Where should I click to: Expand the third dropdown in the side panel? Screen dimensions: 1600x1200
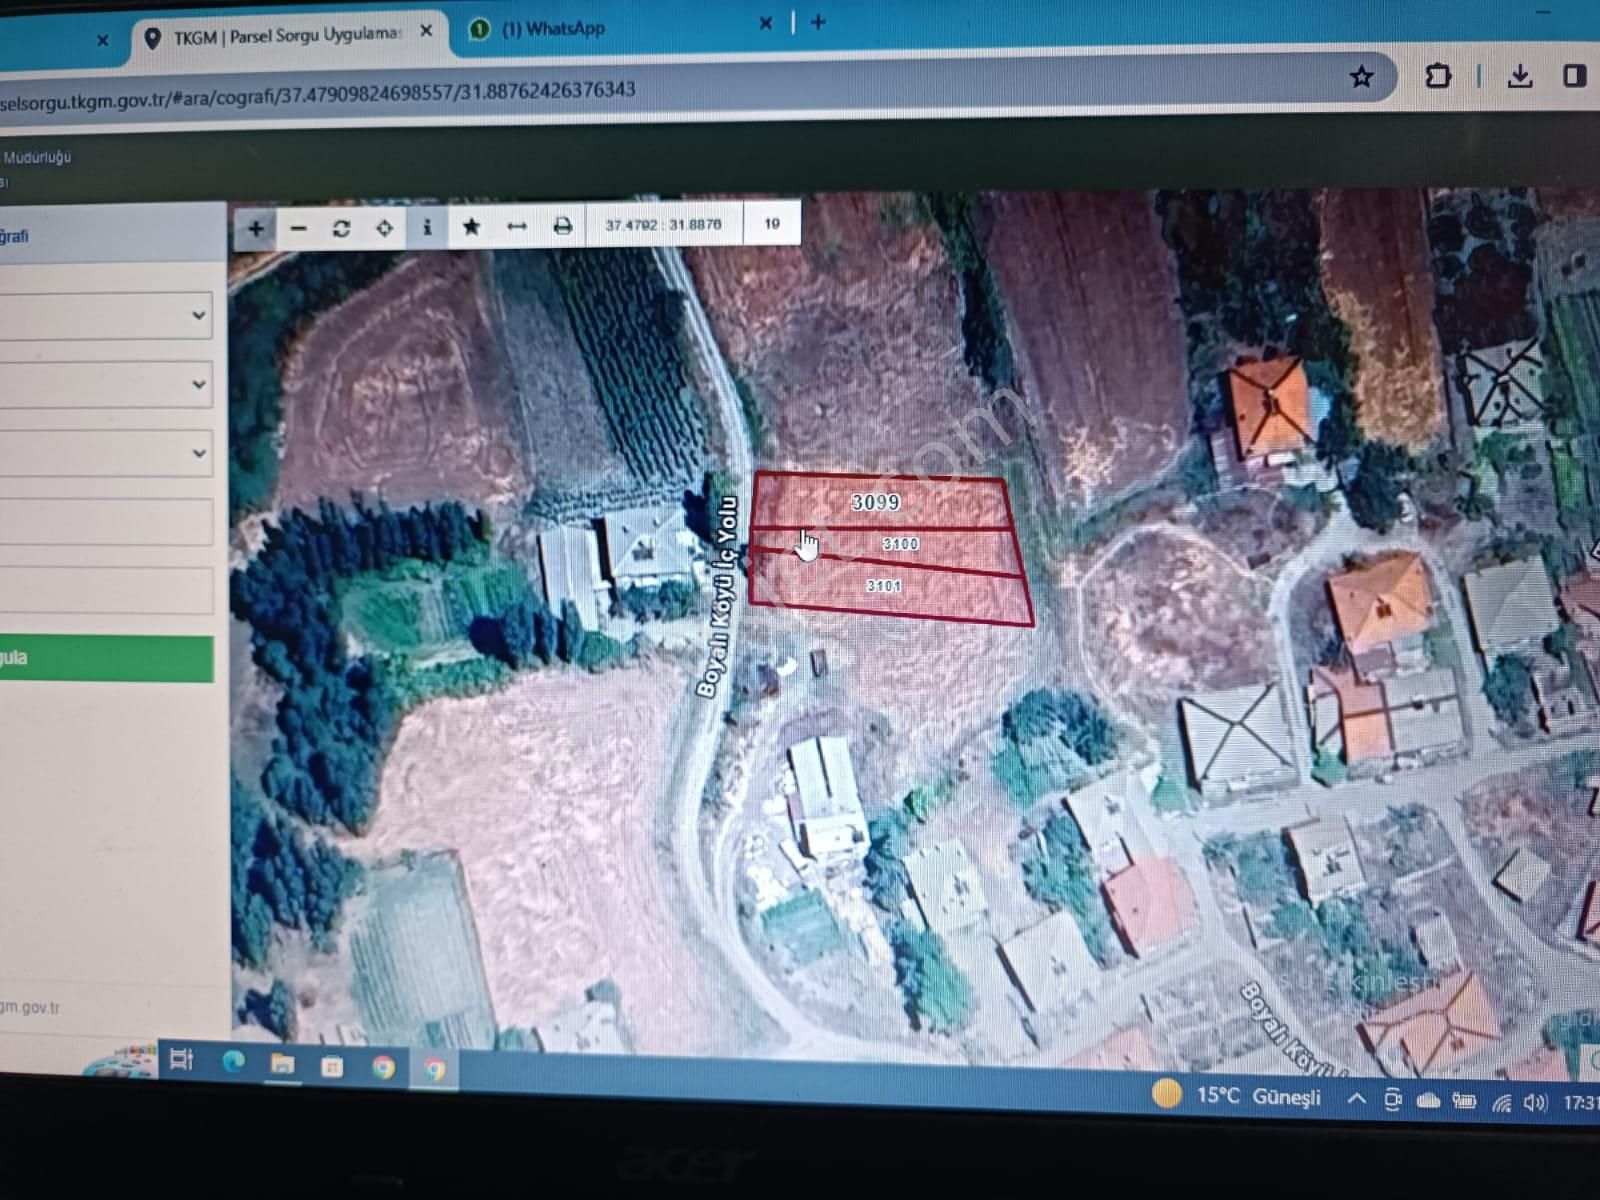pyautogui.click(x=105, y=454)
